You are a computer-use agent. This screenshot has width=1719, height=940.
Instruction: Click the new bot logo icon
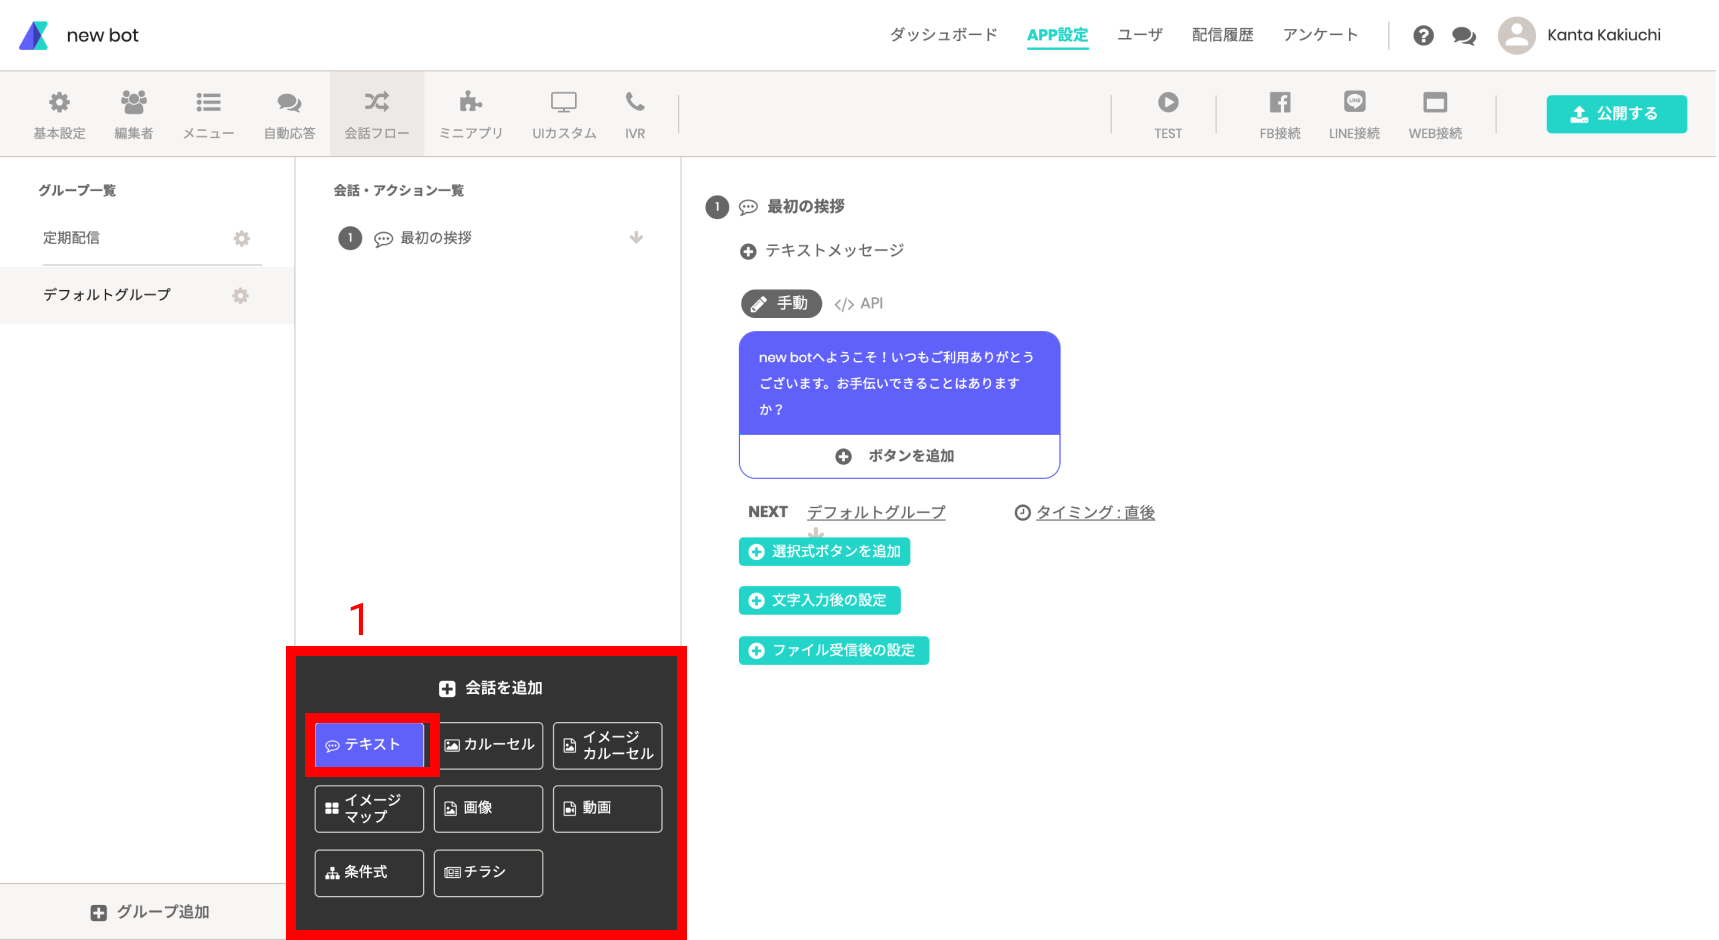[34, 36]
